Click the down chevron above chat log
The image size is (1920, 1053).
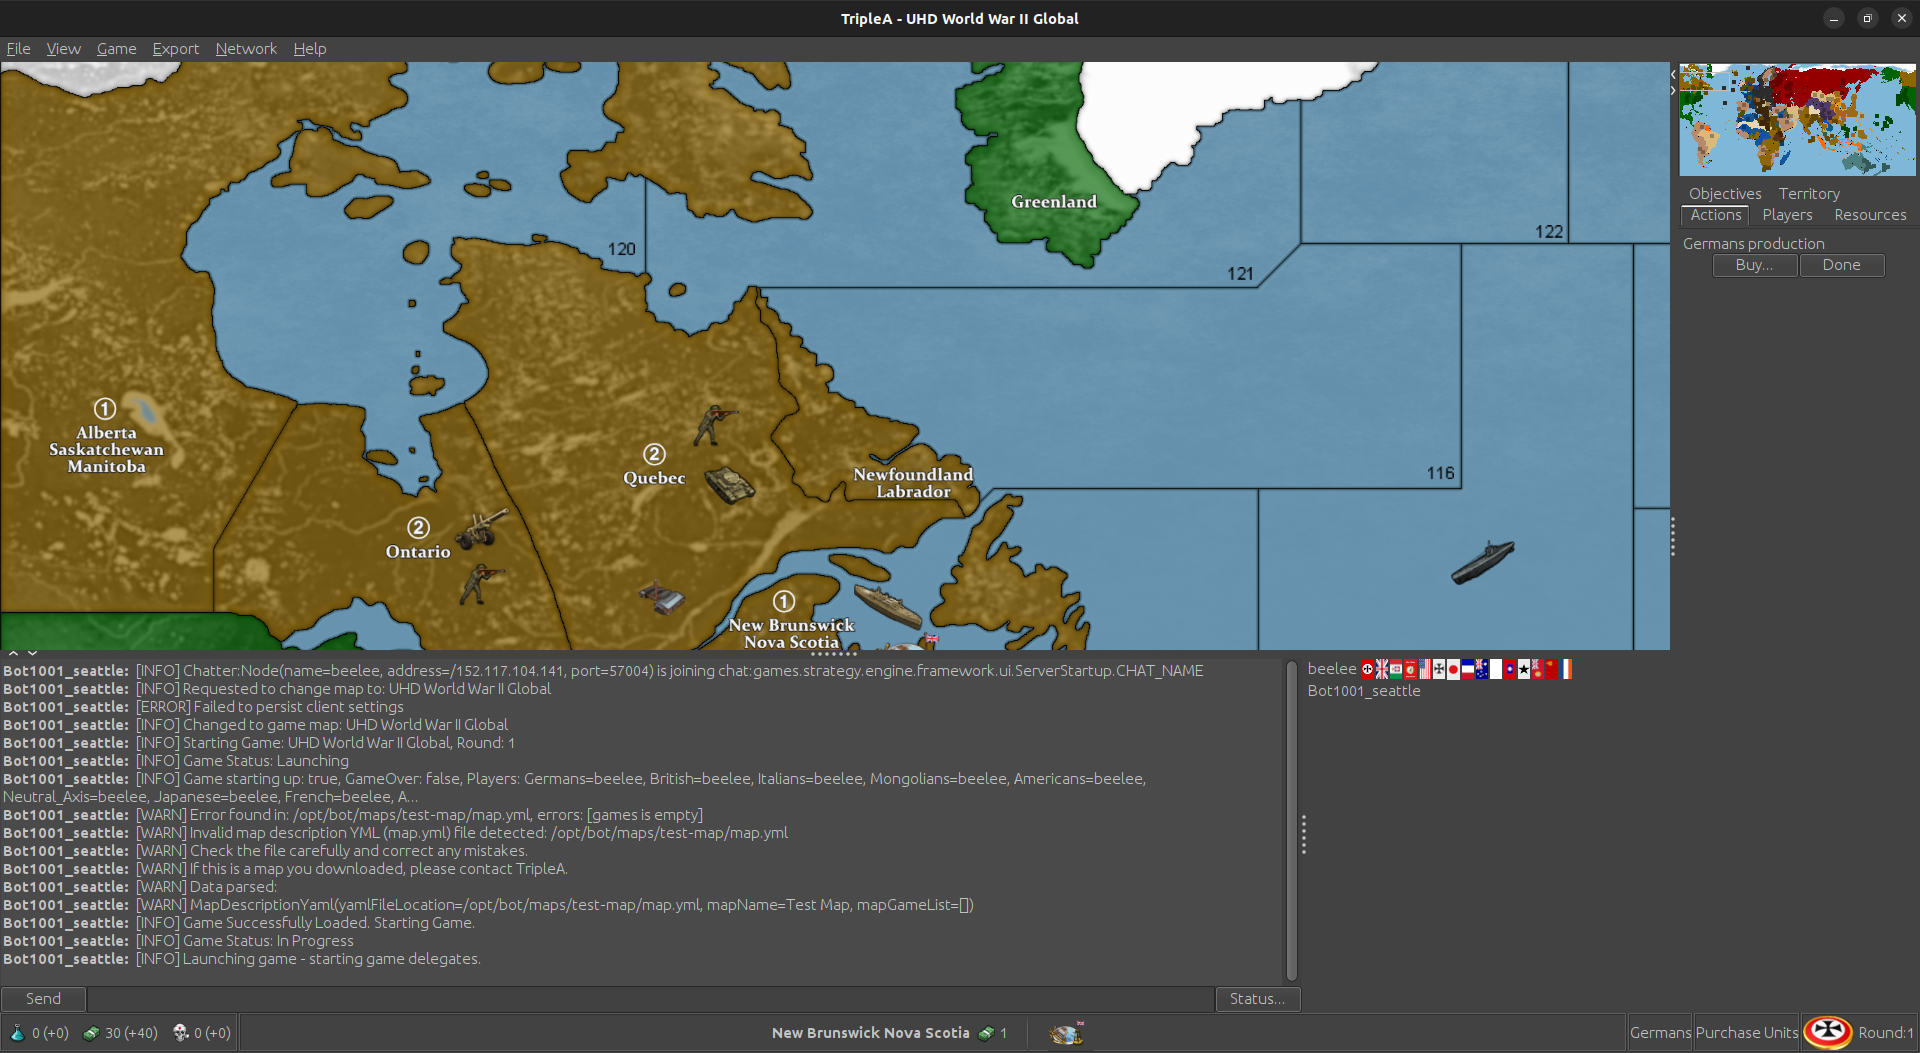pos(32,653)
